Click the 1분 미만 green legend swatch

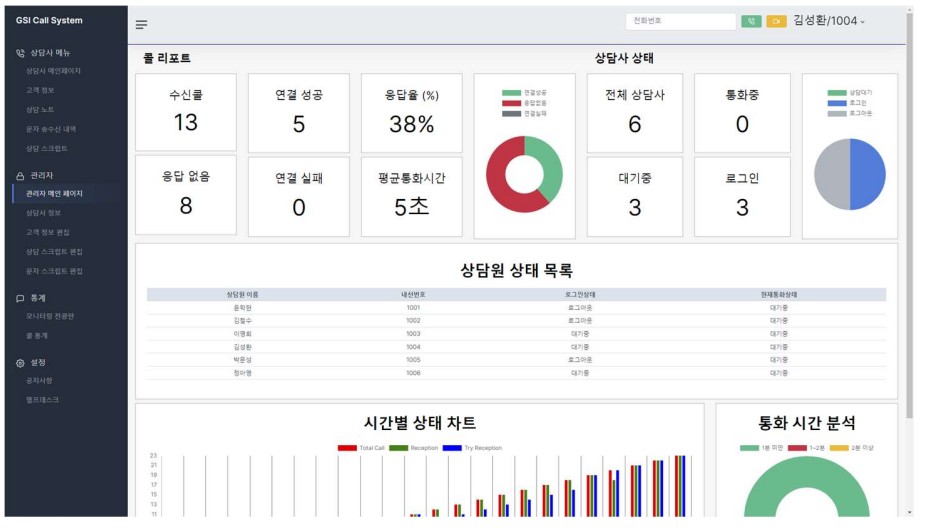point(749,448)
